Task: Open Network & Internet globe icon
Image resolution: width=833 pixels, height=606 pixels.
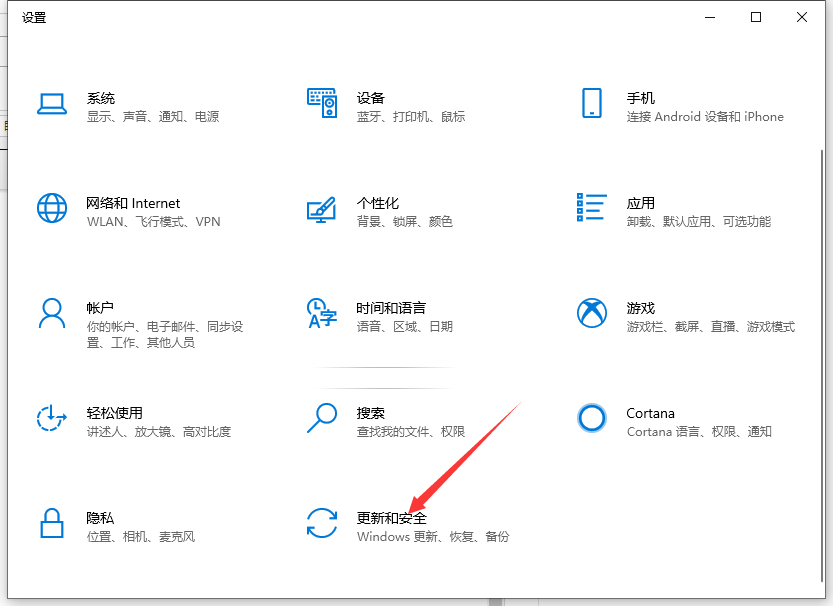Action: [51, 208]
